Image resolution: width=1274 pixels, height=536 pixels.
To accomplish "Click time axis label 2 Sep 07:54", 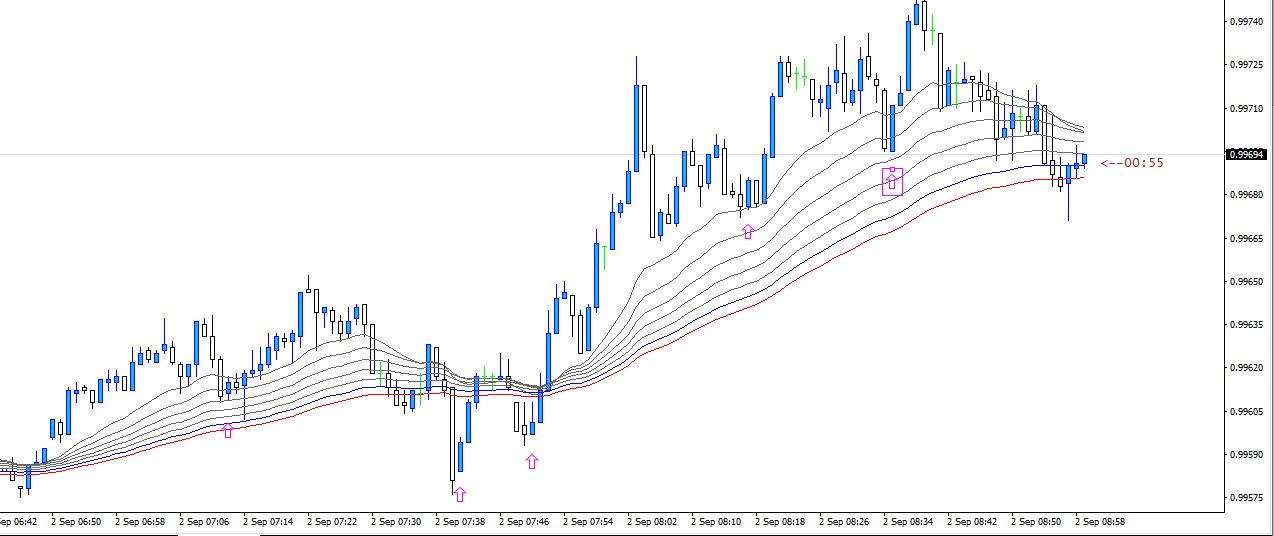I will click(x=588, y=522).
